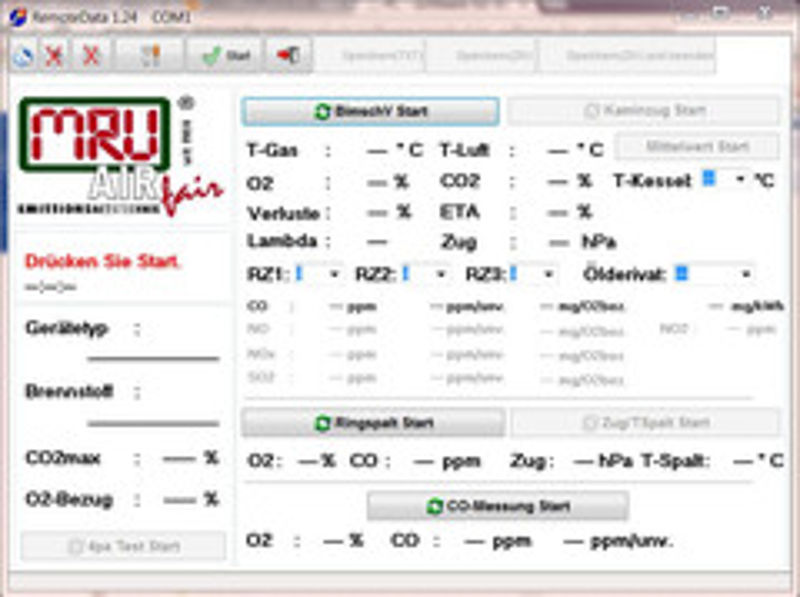This screenshot has height=597, width=800.
Task: Open the RZ3 dropdown list
Action: tap(547, 273)
